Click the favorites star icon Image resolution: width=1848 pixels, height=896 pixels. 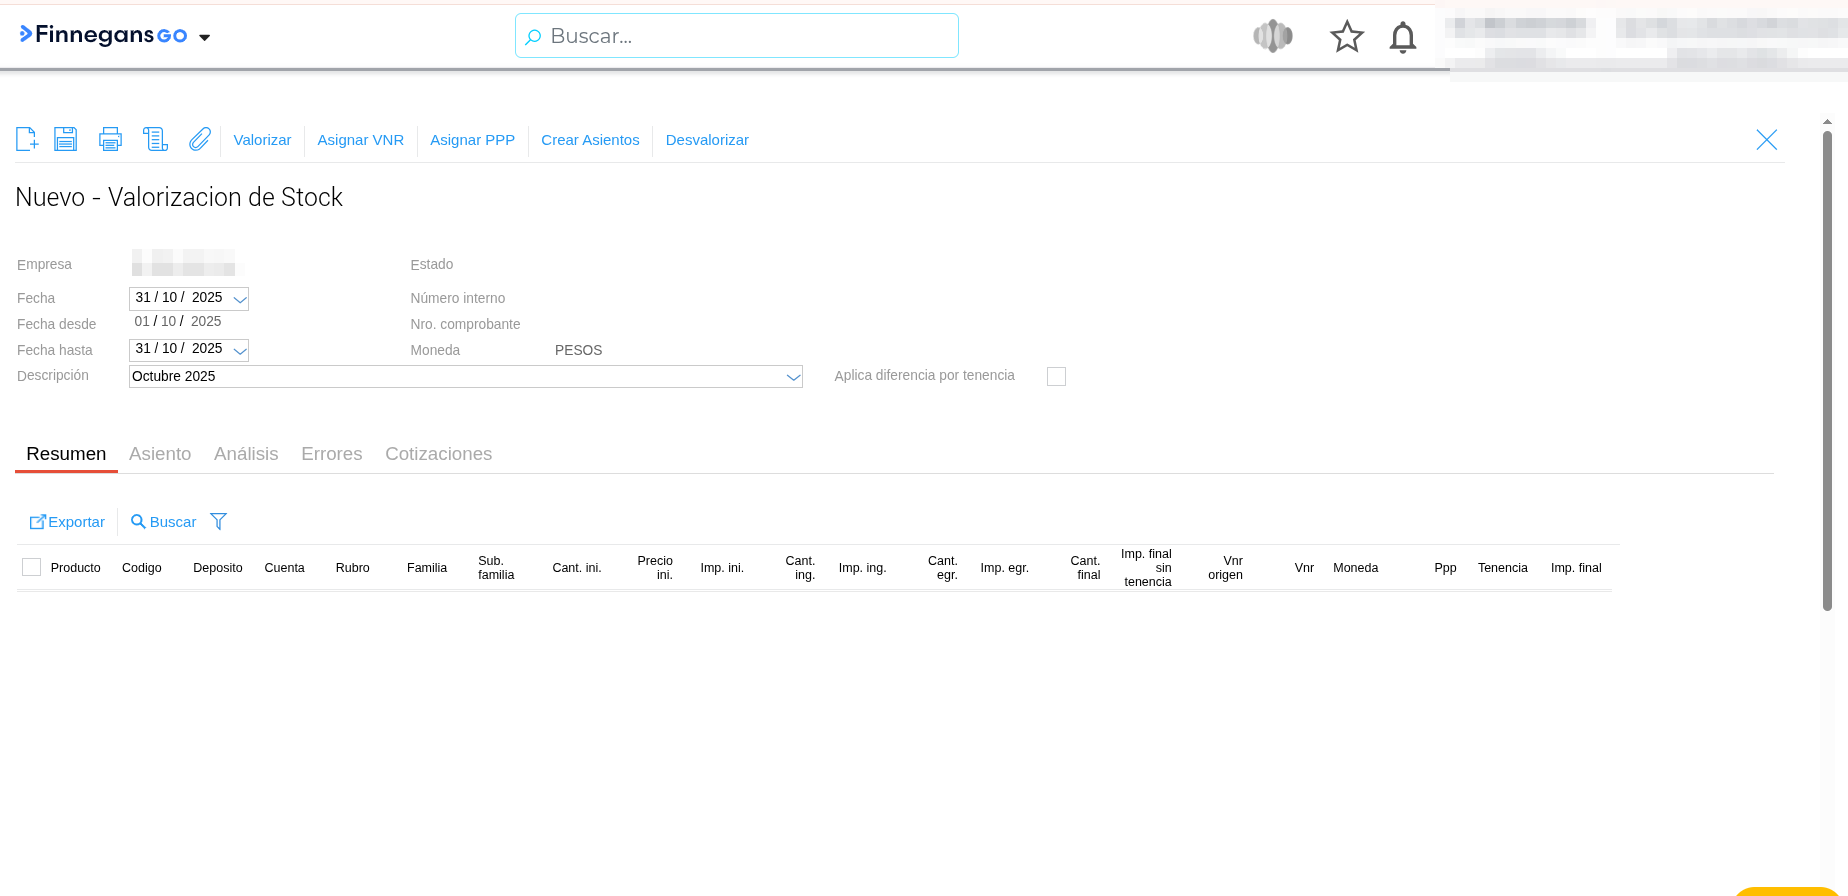pos(1347,37)
